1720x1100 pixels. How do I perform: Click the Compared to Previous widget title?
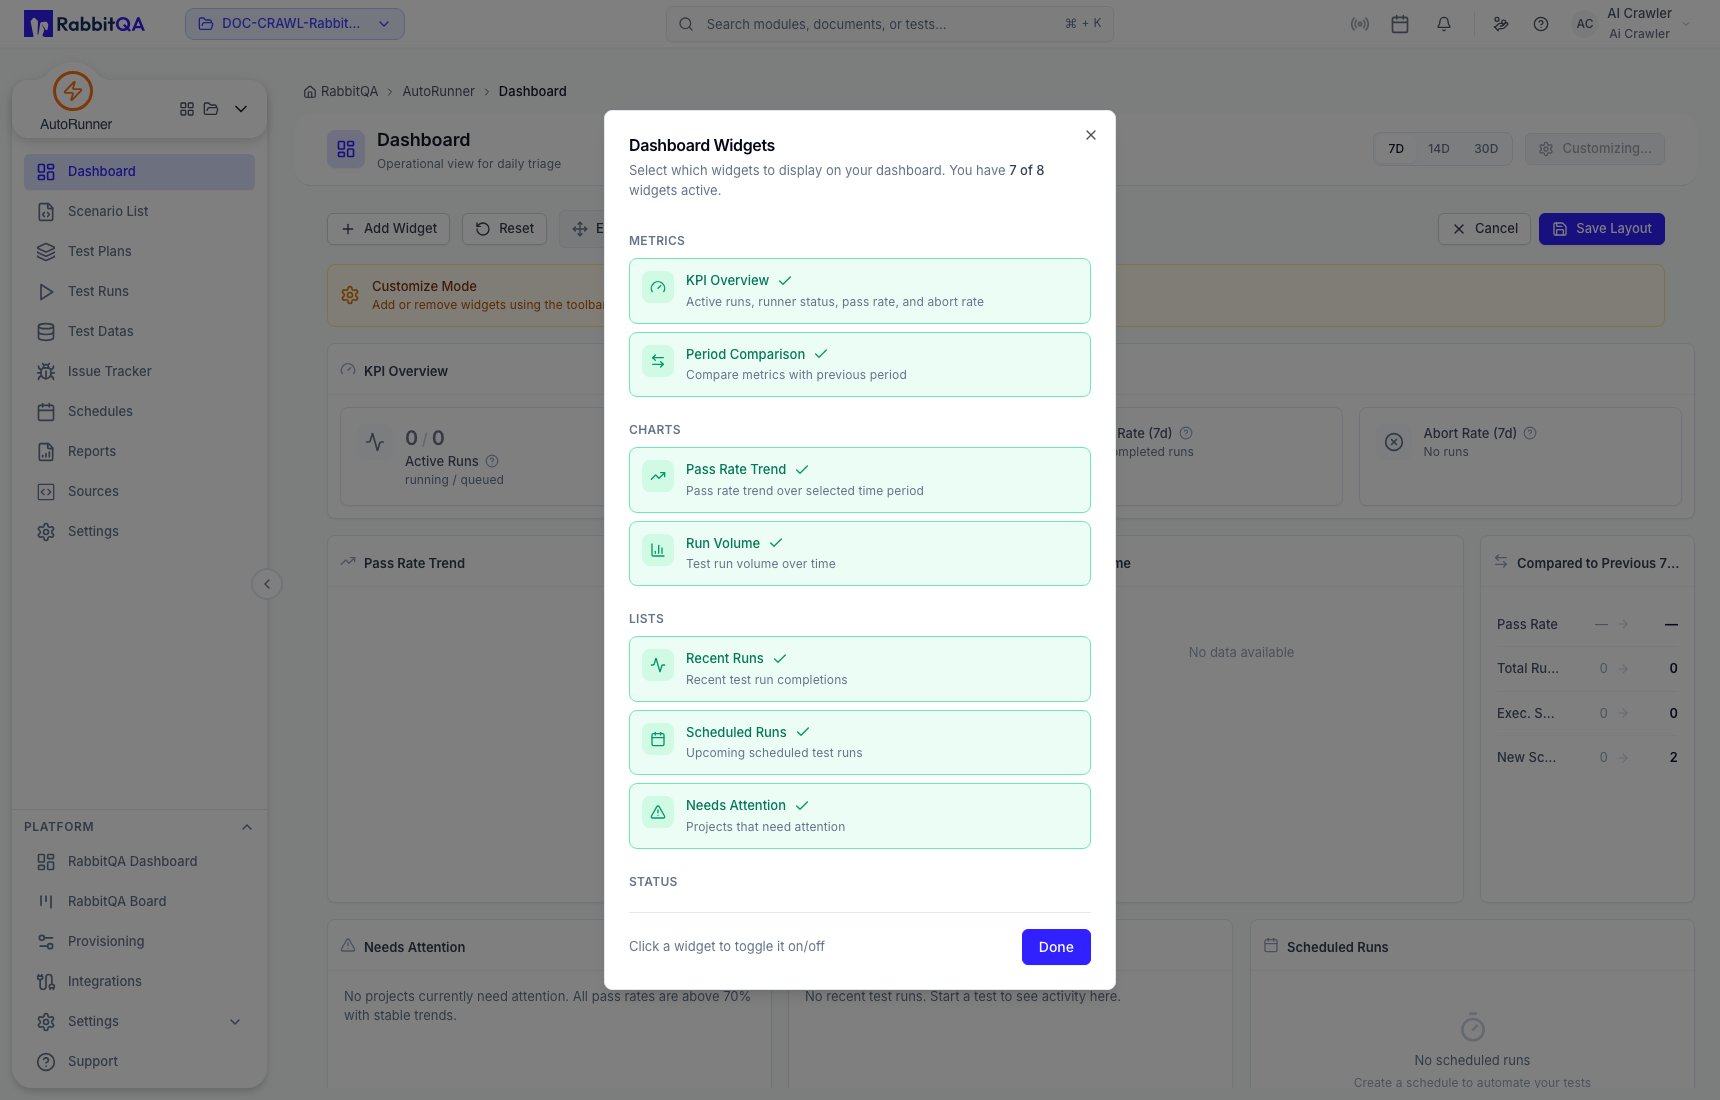1598,564
